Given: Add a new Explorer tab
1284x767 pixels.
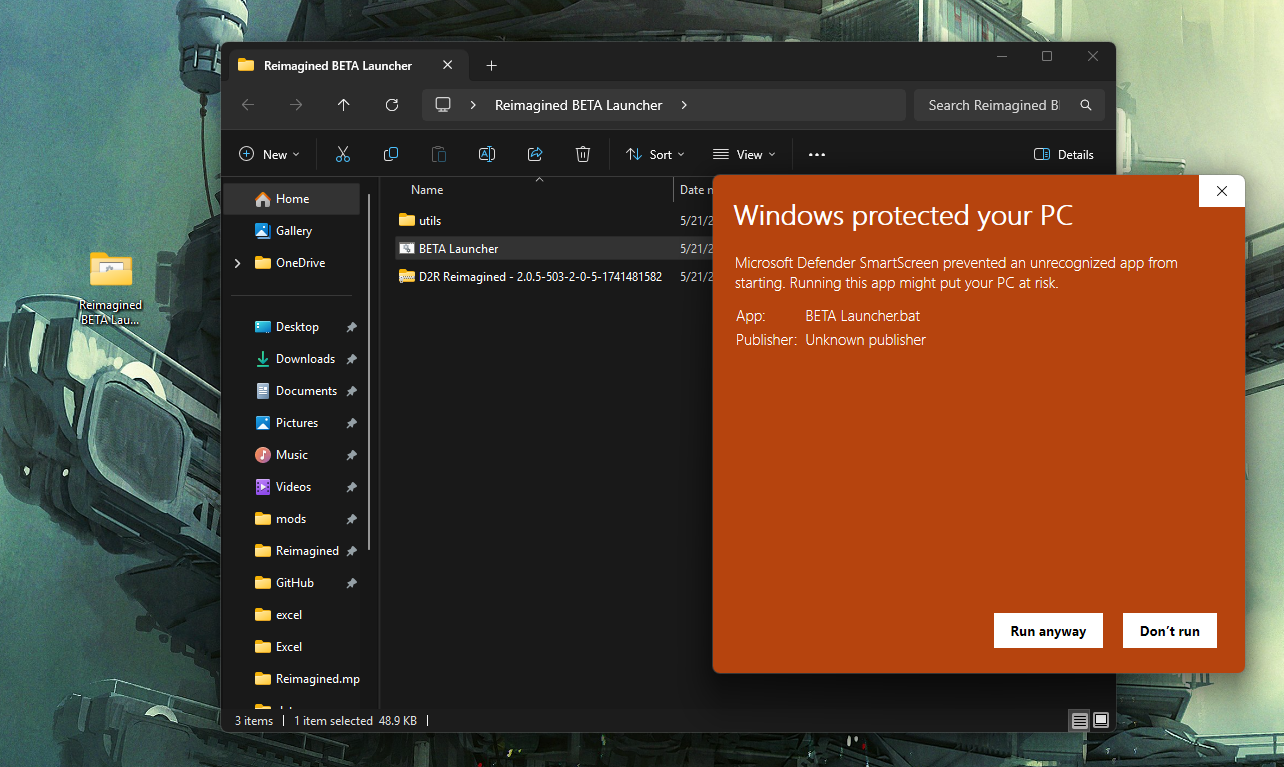Looking at the screenshot, I should [x=491, y=65].
